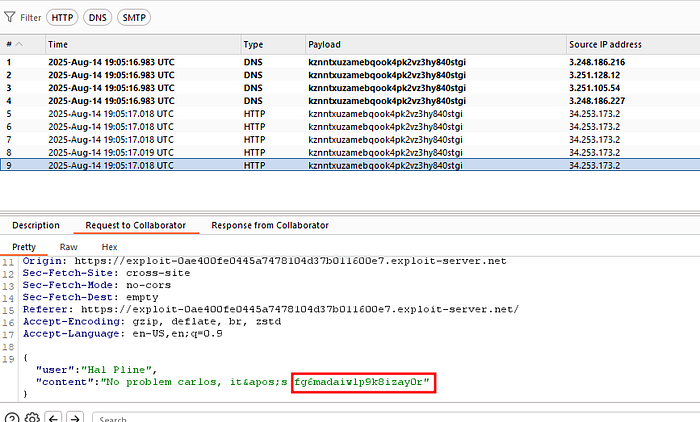Switch to the Hex view tab

tap(109, 247)
